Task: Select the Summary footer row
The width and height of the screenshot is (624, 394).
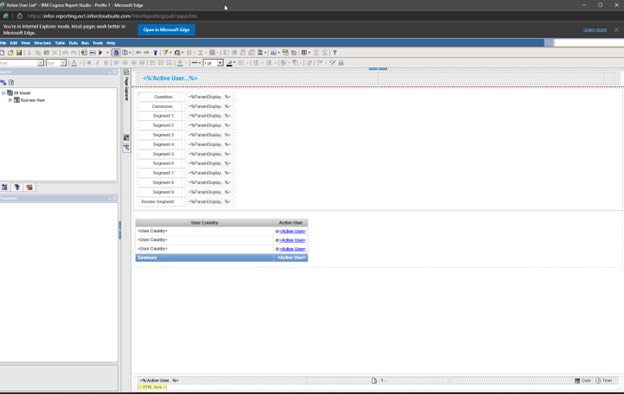Action: click(222, 258)
